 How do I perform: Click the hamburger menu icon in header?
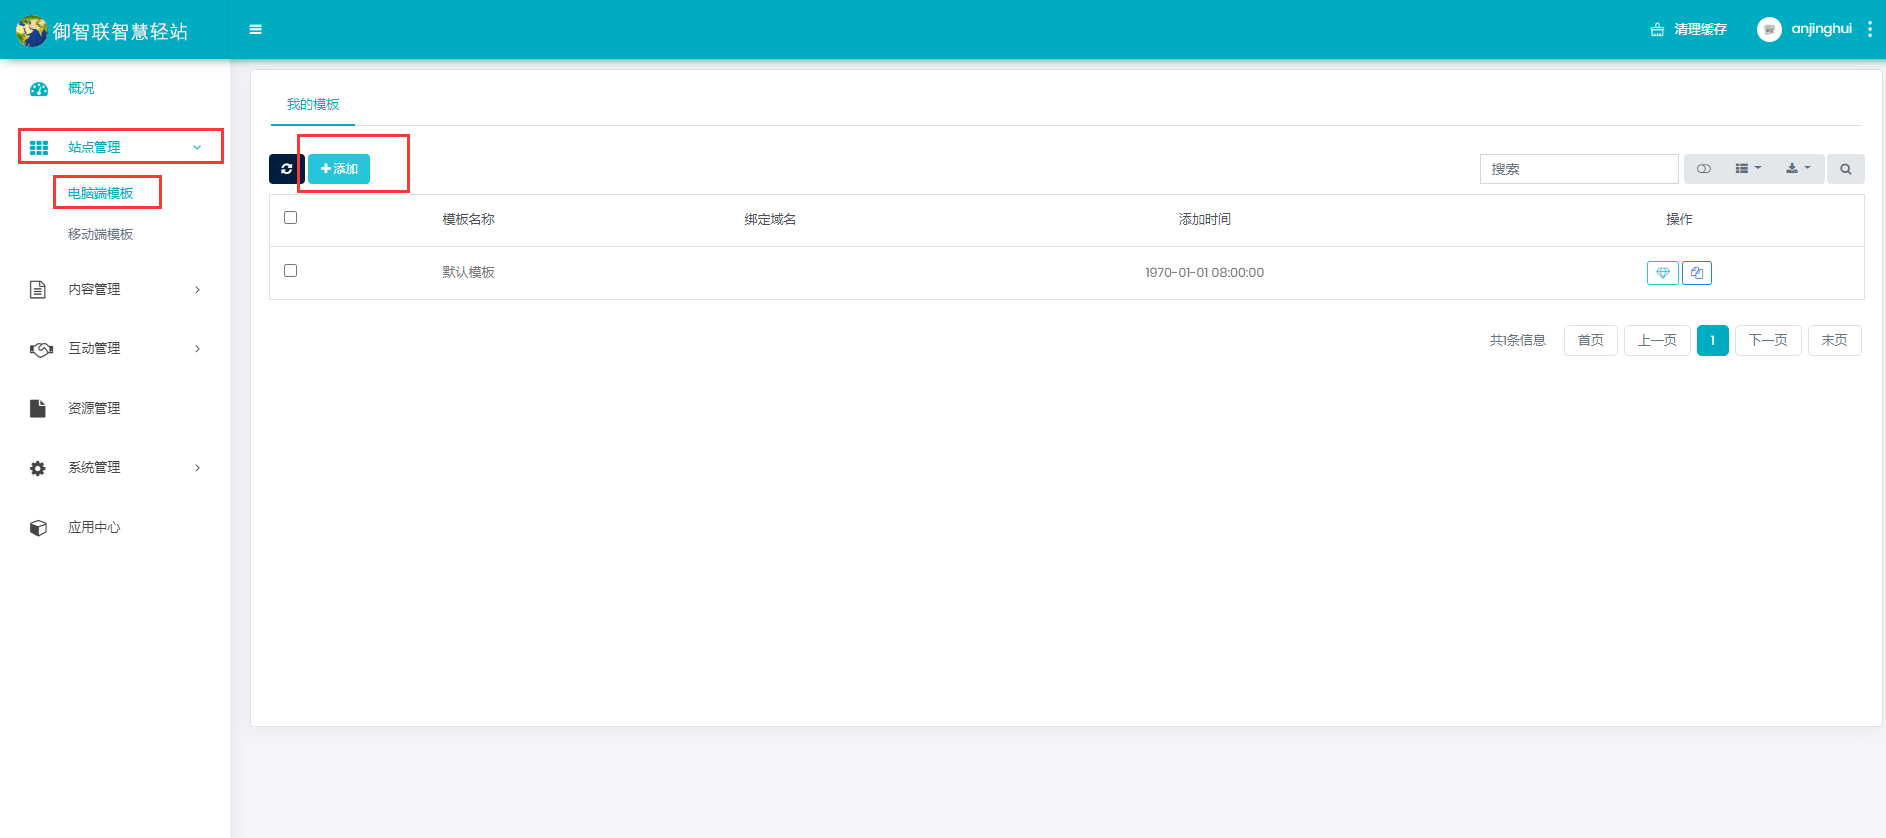pyautogui.click(x=256, y=30)
